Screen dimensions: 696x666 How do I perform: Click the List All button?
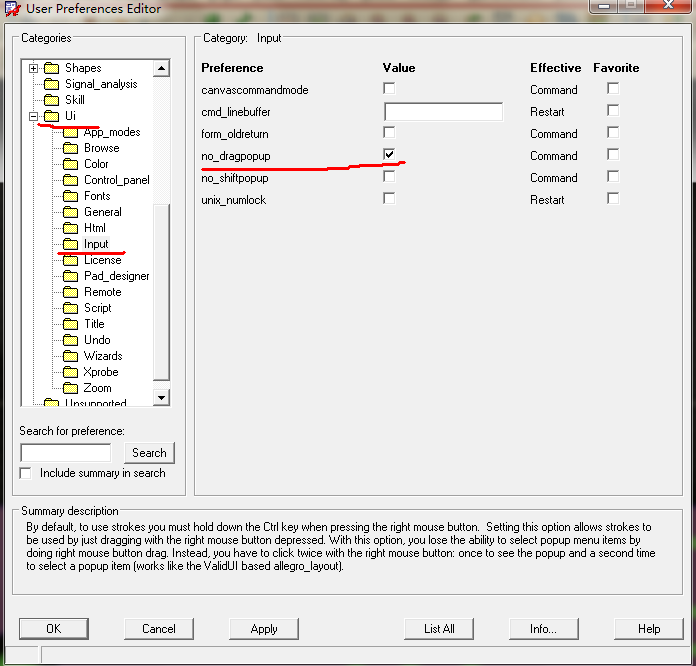coord(439,629)
